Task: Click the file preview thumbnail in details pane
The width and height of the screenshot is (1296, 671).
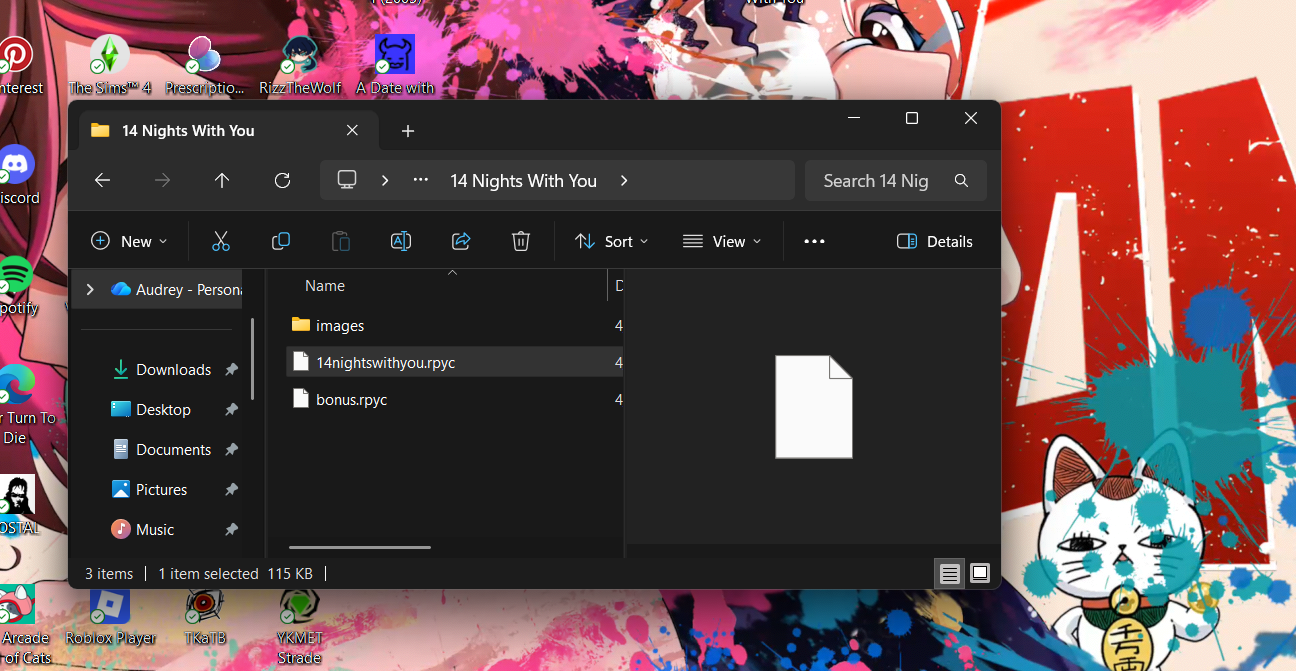Action: pyautogui.click(x=814, y=407)
